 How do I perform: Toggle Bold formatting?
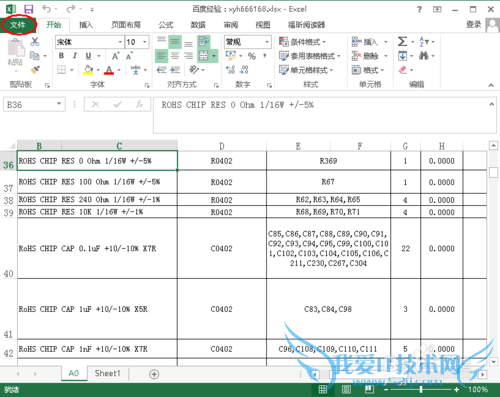[61, 56]
